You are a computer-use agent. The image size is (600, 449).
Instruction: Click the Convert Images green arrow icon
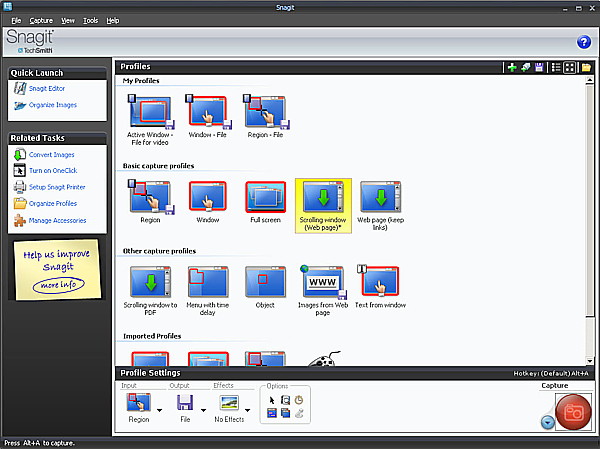pos(20,155)
